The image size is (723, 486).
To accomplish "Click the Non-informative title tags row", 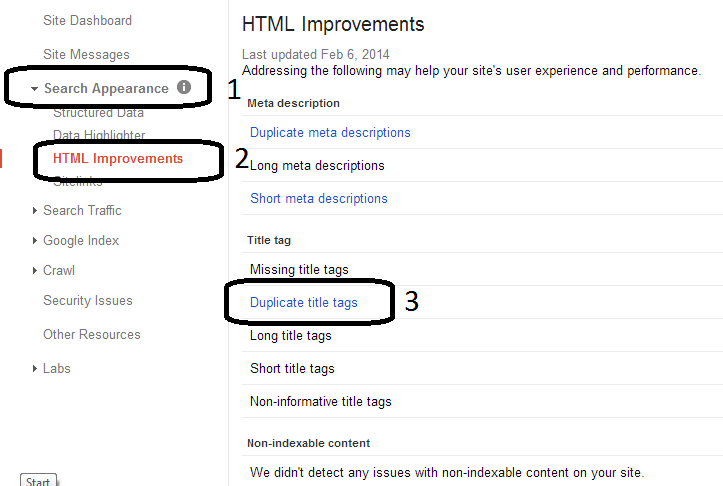I will coord(320,401).
